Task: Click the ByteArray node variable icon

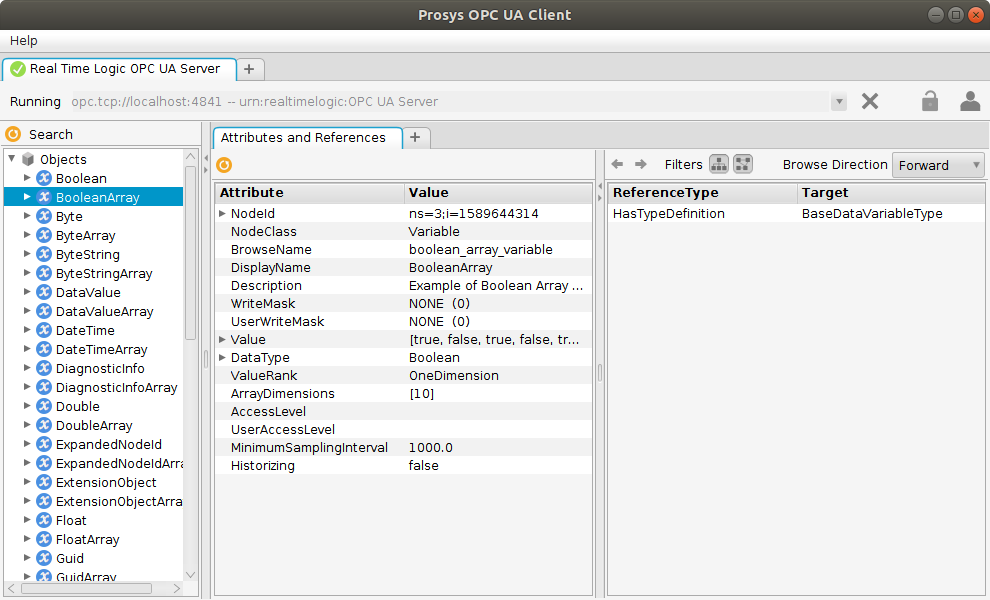Action: 44,235
